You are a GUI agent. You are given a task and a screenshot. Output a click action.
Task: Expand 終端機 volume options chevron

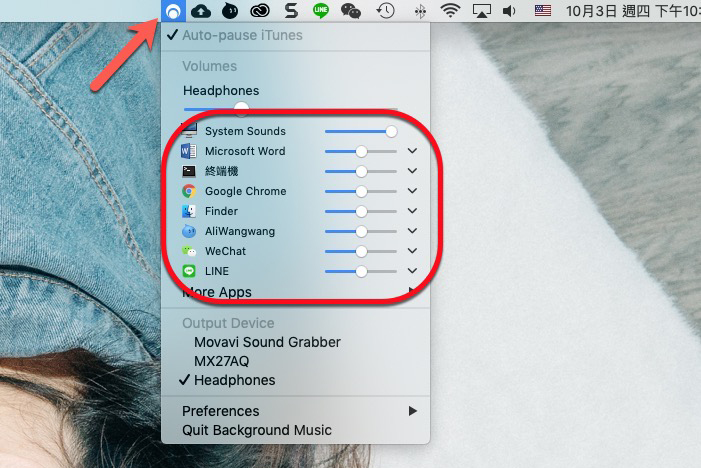point(412,171)
